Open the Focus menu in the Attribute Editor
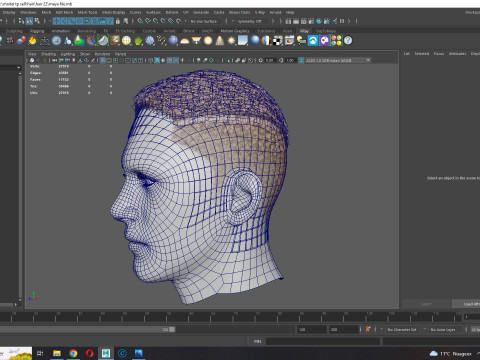Screen dimensions: 480x360 pos(439,54)
